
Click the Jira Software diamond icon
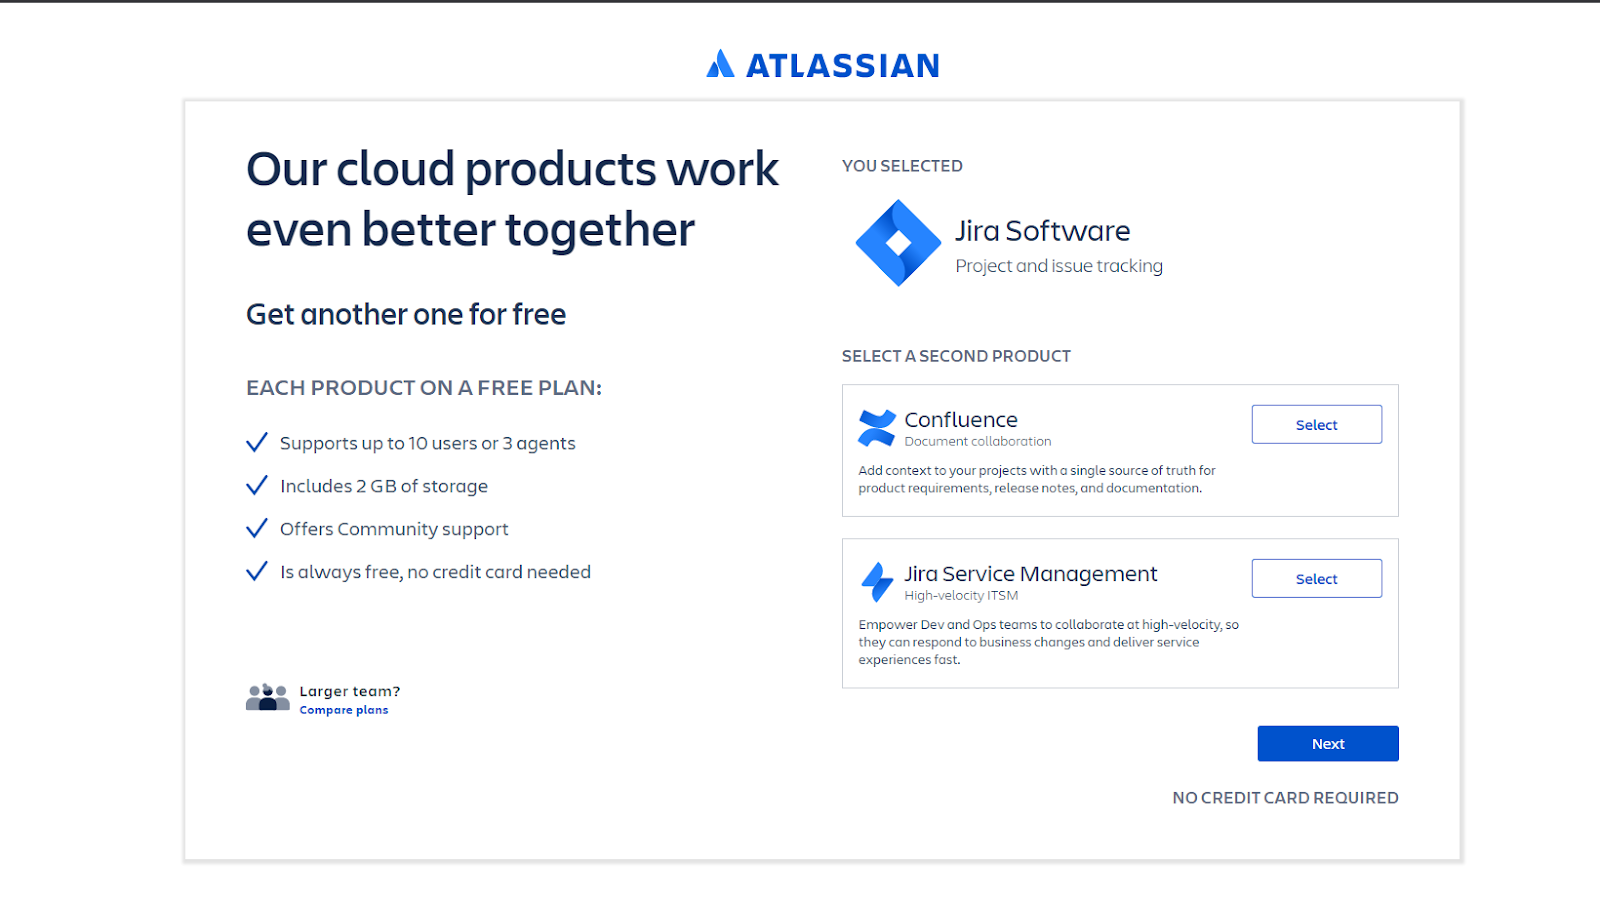click(897, 243)
